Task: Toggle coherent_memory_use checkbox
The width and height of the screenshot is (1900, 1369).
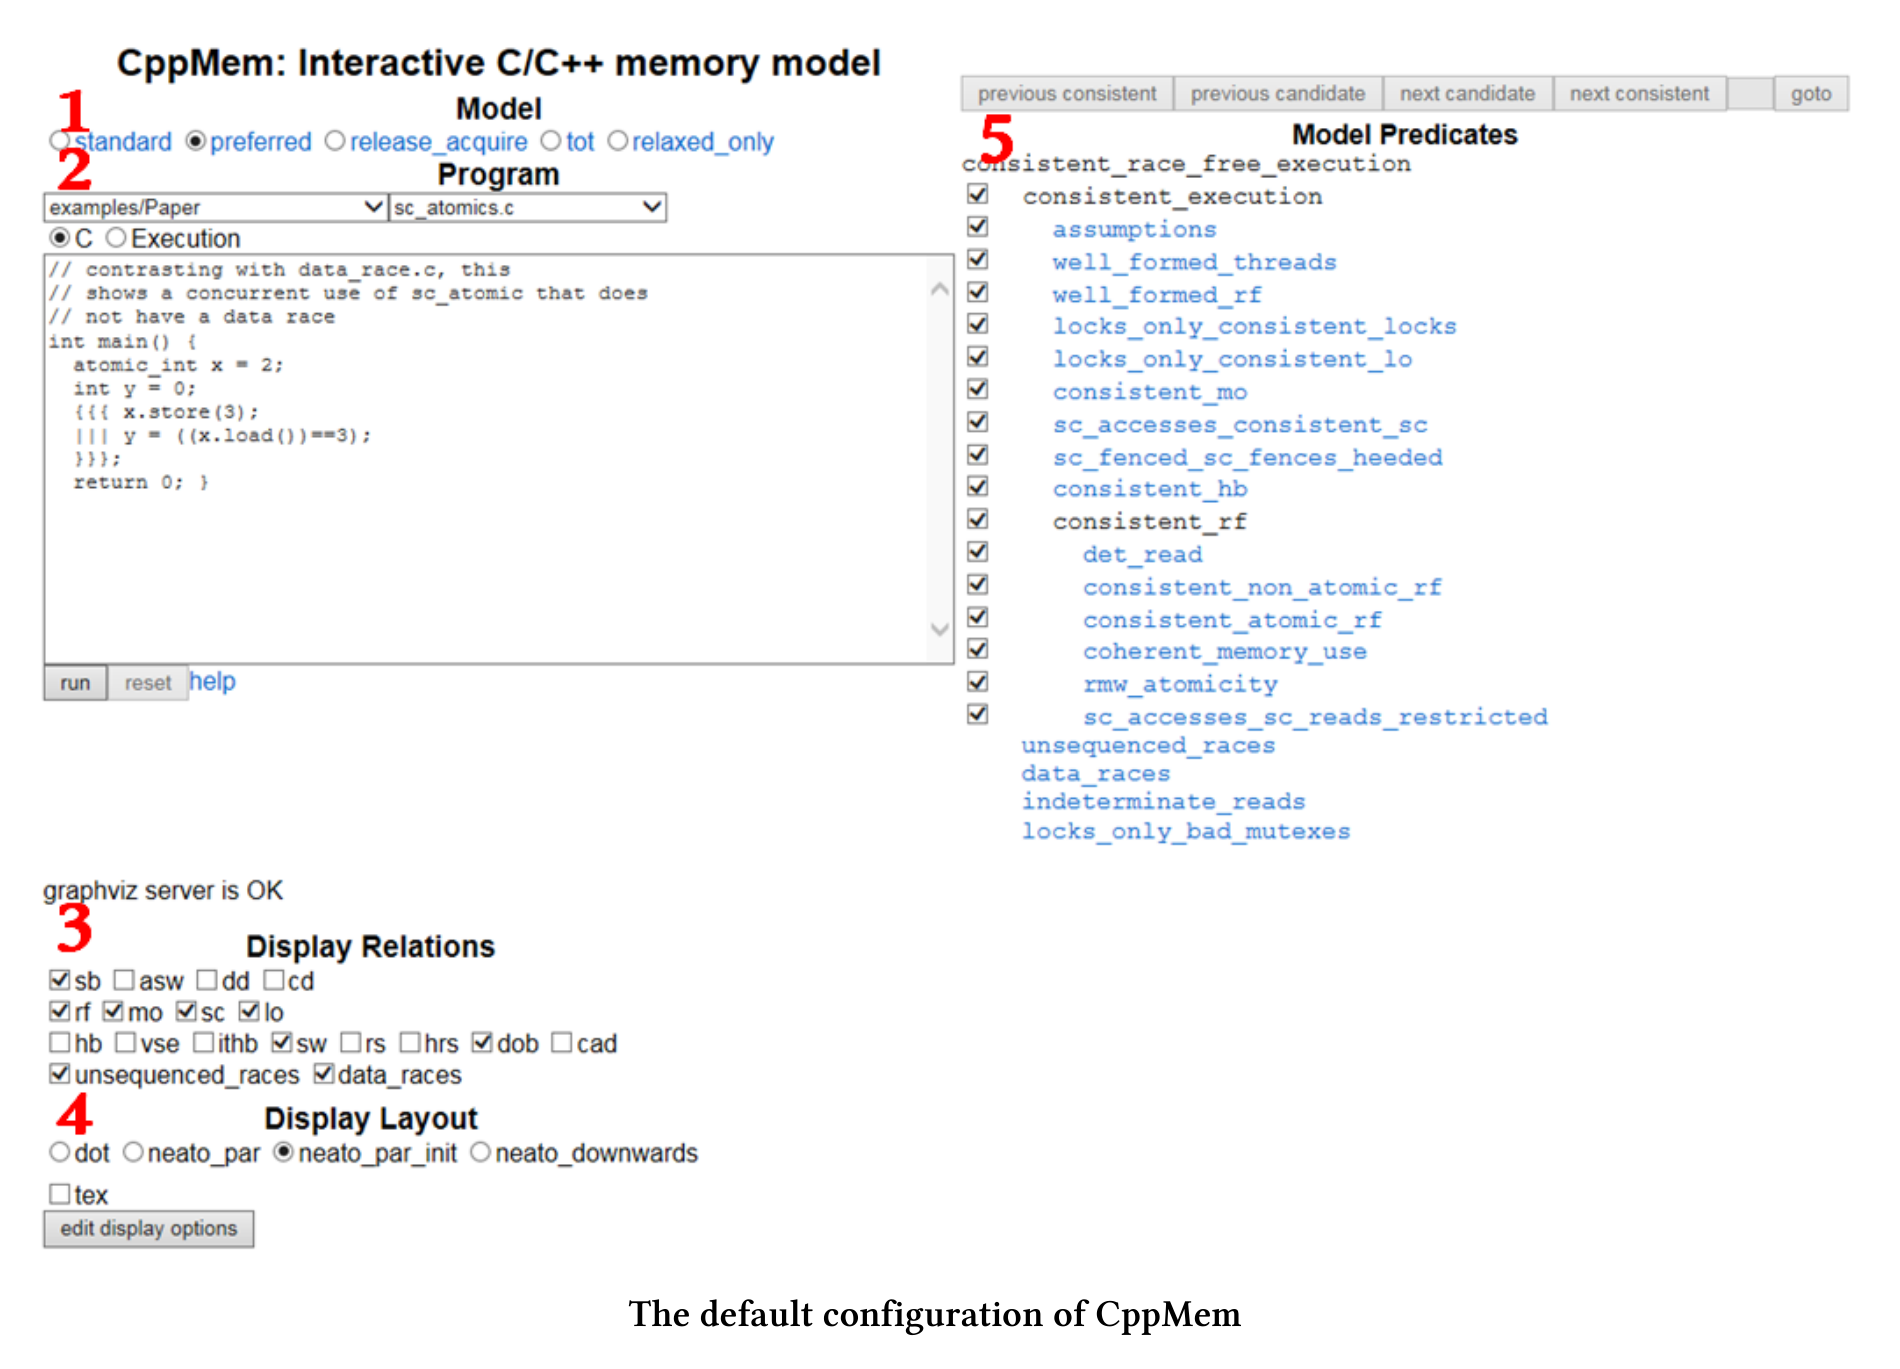Action: tap(978, 649)
